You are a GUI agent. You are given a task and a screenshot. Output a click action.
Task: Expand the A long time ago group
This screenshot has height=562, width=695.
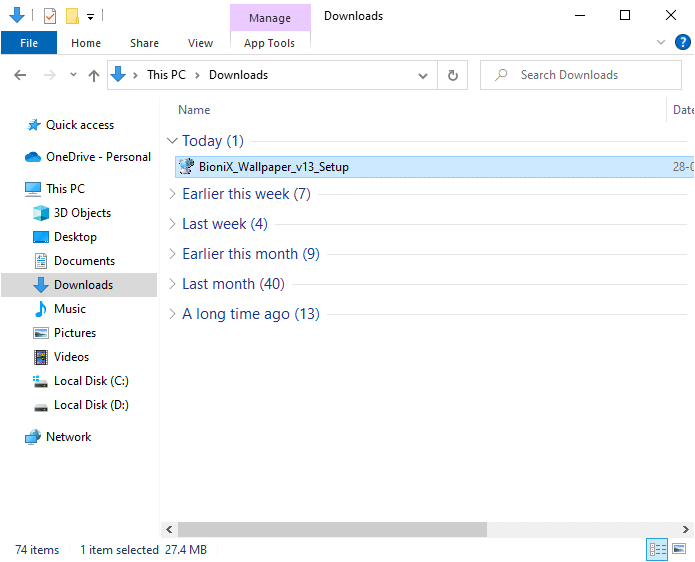(x=172, y=314)
